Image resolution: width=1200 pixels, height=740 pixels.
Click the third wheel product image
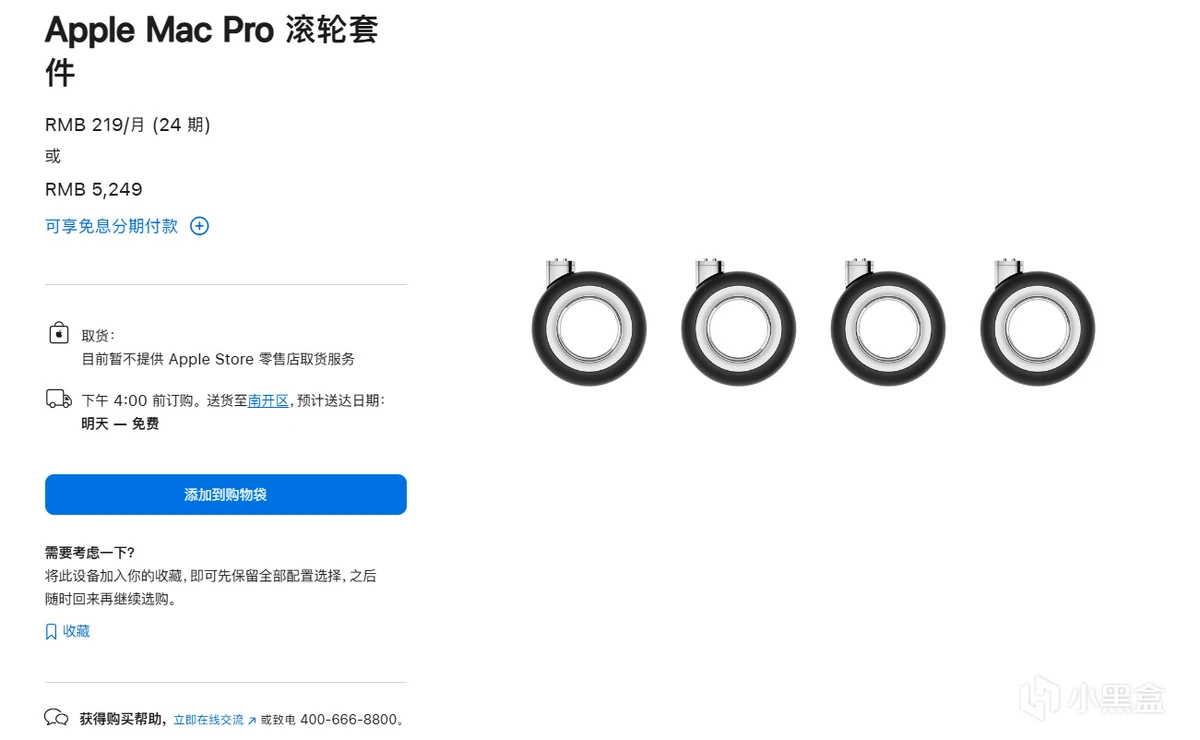click(887, 322)
